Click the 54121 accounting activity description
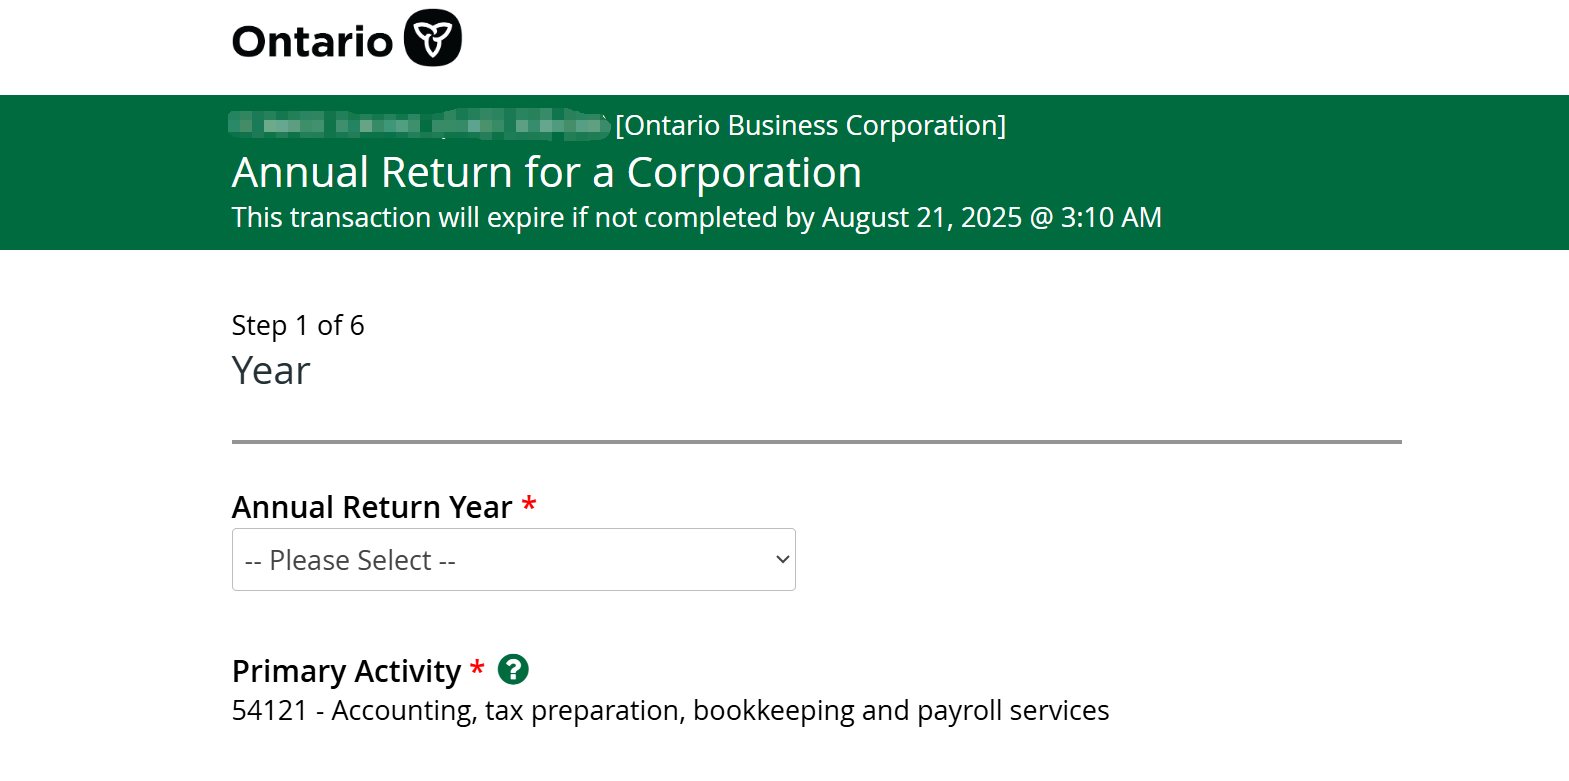Image resolution: width=1569 pixels, height=781 pixels. 670,710
